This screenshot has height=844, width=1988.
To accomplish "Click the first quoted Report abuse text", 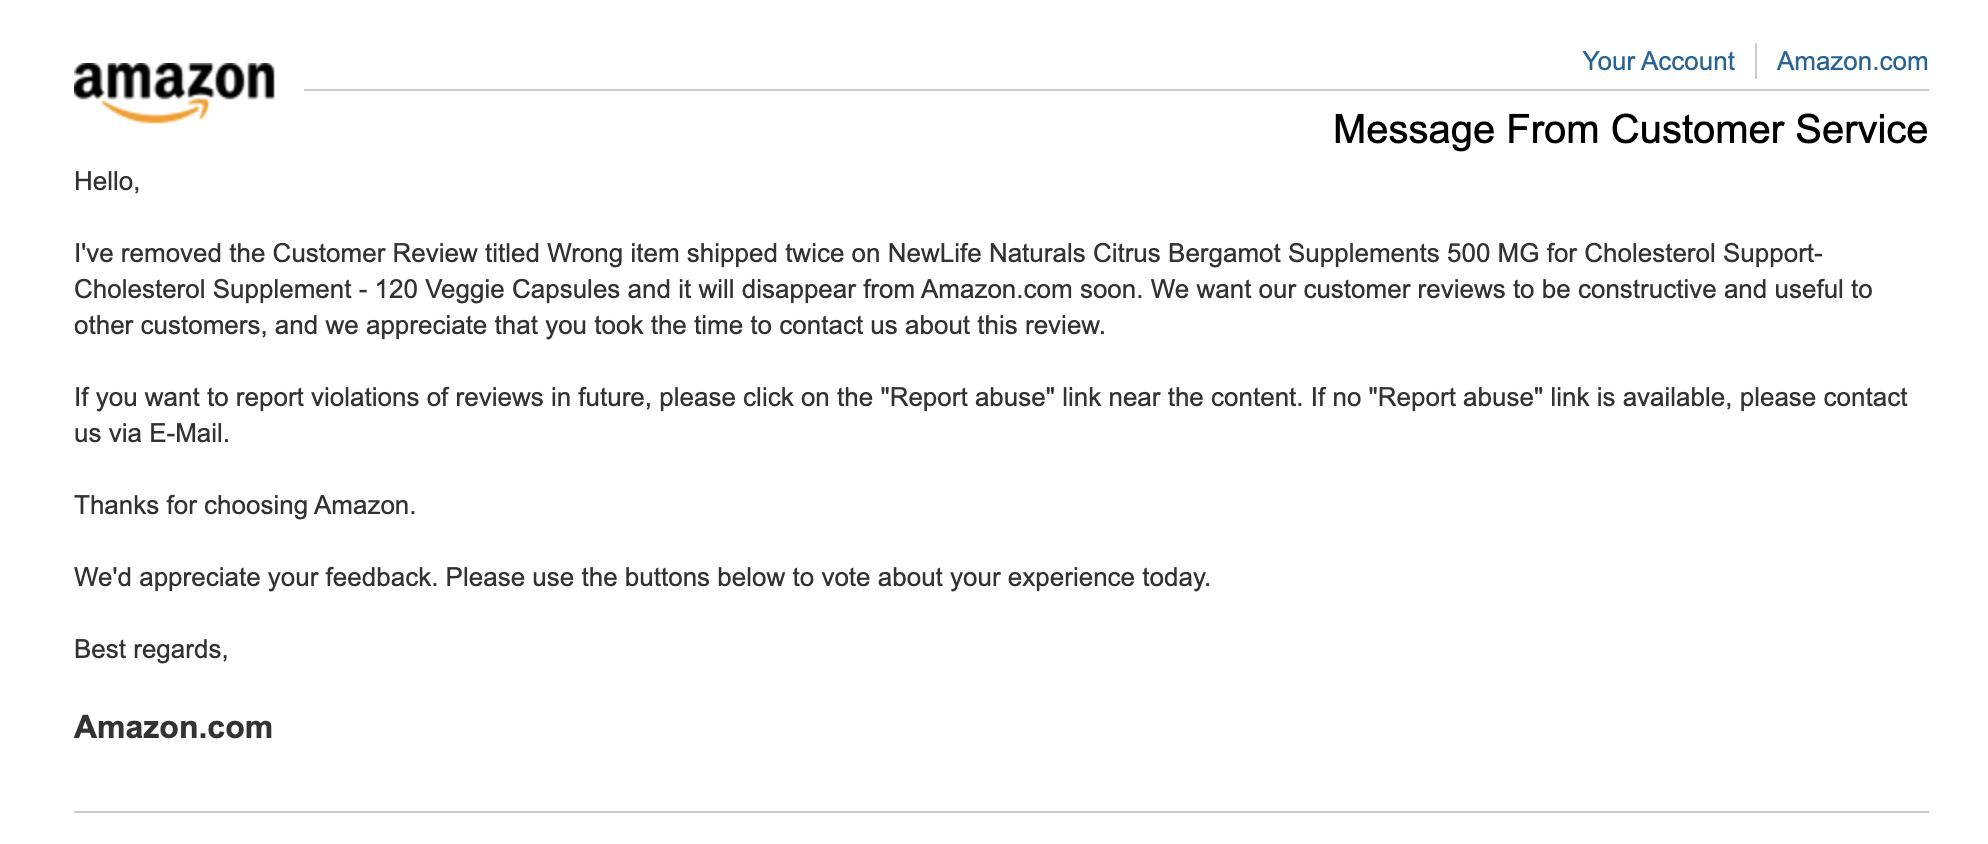I will (x=967, y=397).
